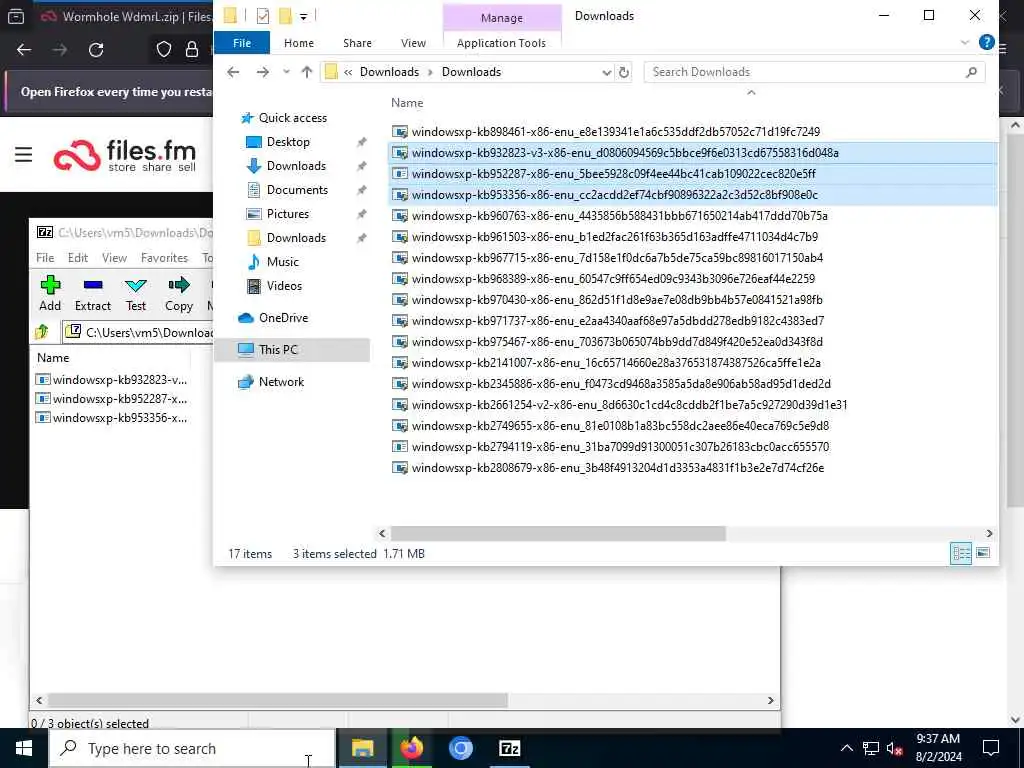The height and width of the screenshot is (768, 1024).
Task: Click the Firefox shield tracking protection icon
Action: 163,50
